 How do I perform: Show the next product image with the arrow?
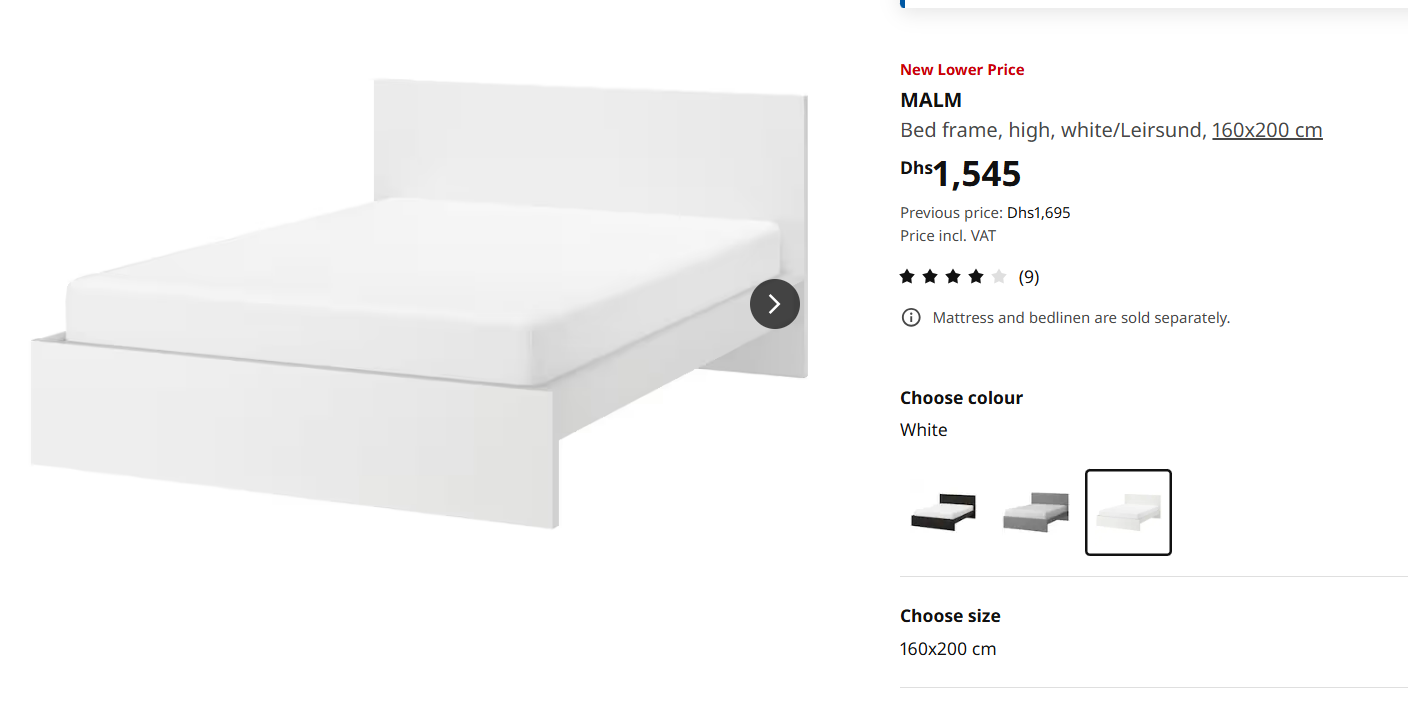click(775, 304)
